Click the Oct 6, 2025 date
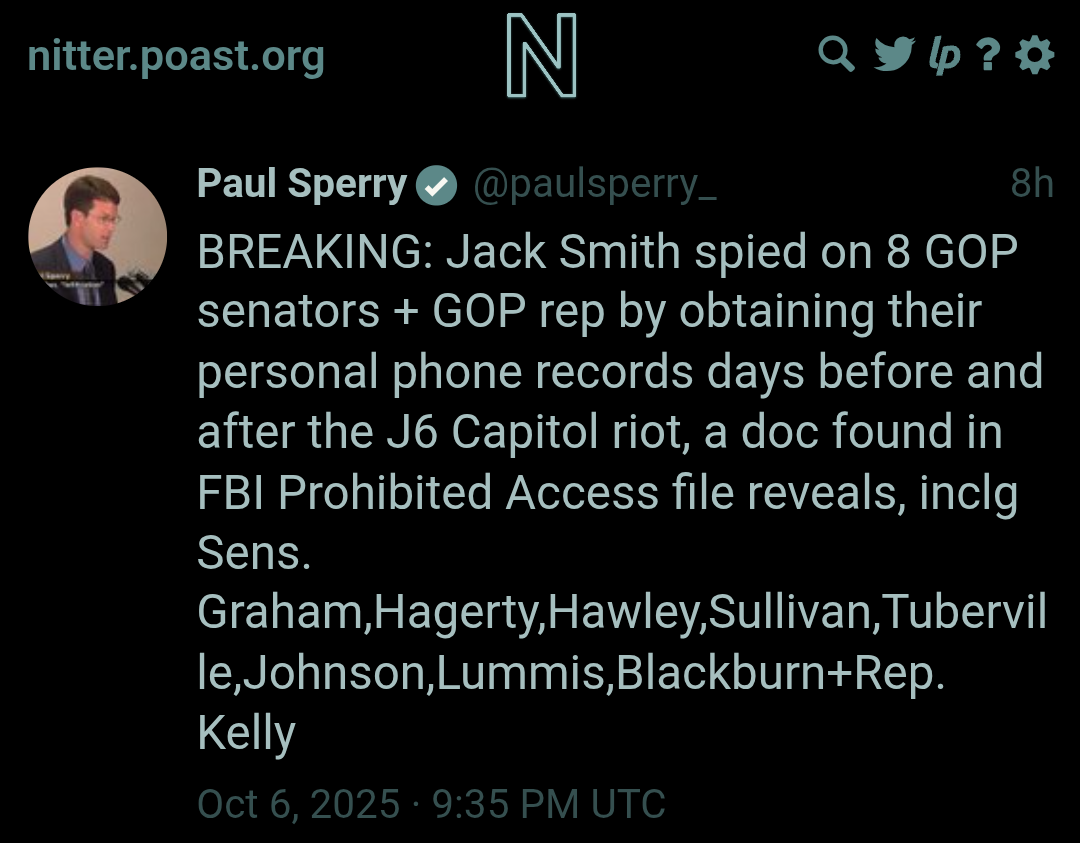The height and width of the screenshot is (843, 1080). tap(298, 804)
